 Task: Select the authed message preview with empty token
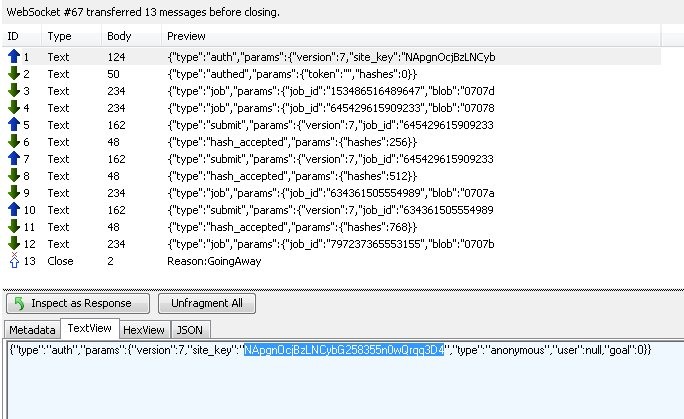292,74
